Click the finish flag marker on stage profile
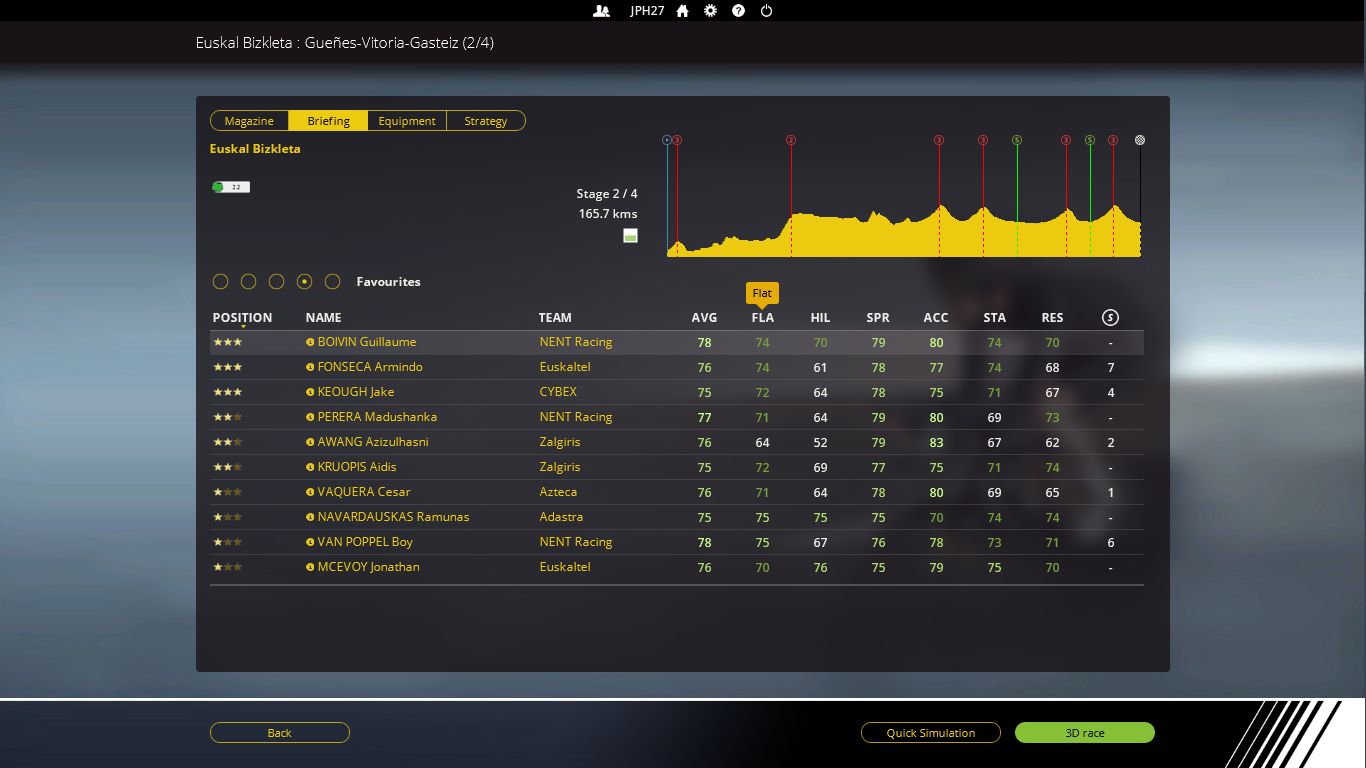This screenshot has height=768, width=1366. 1140,140
